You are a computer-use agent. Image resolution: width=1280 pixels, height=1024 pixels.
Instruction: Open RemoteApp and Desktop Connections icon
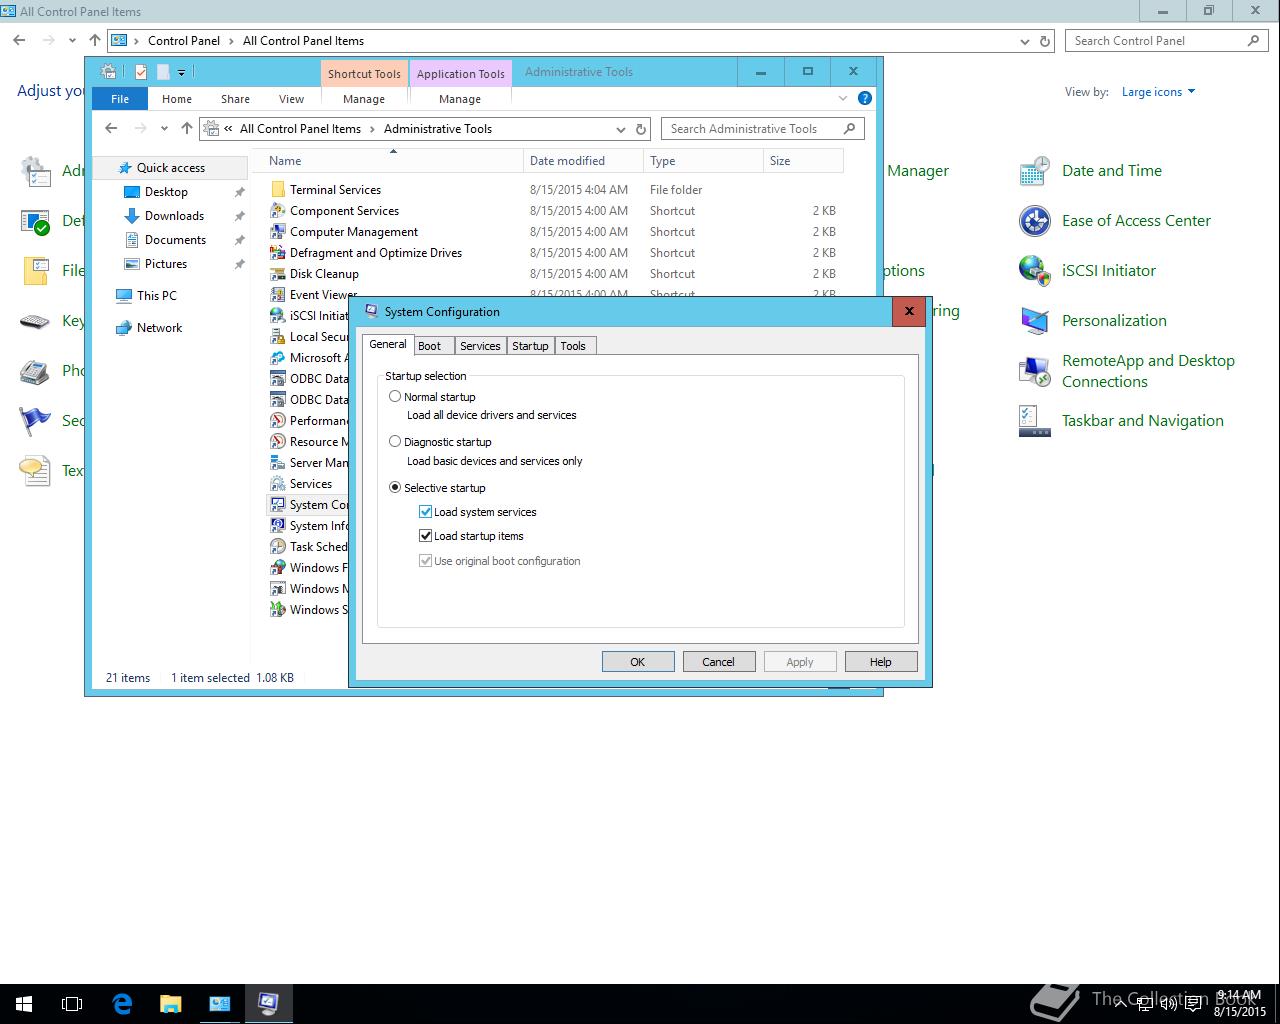(1034, 371)
